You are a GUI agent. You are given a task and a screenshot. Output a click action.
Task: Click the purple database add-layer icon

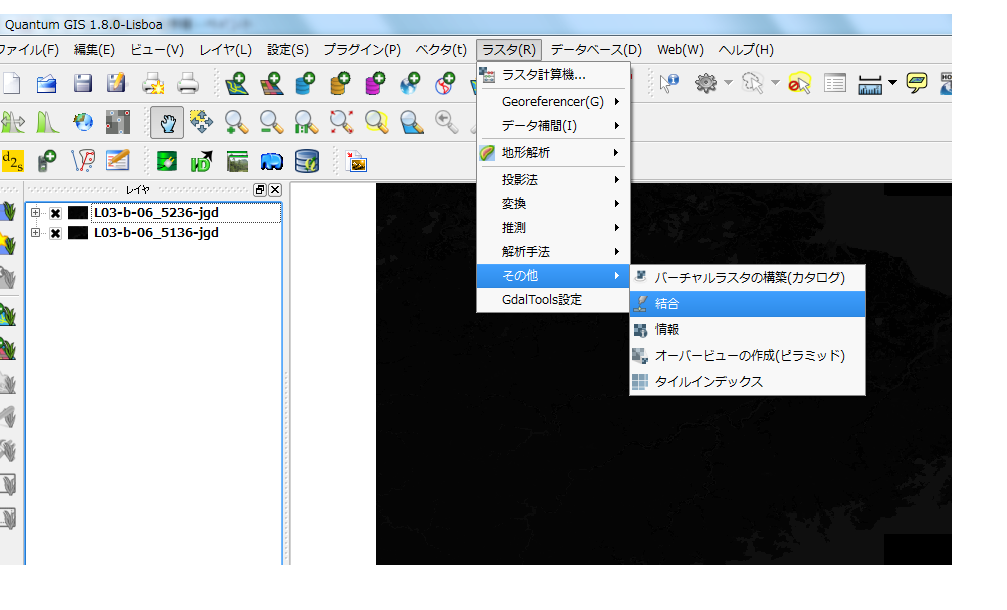click(x=374, y=83)
